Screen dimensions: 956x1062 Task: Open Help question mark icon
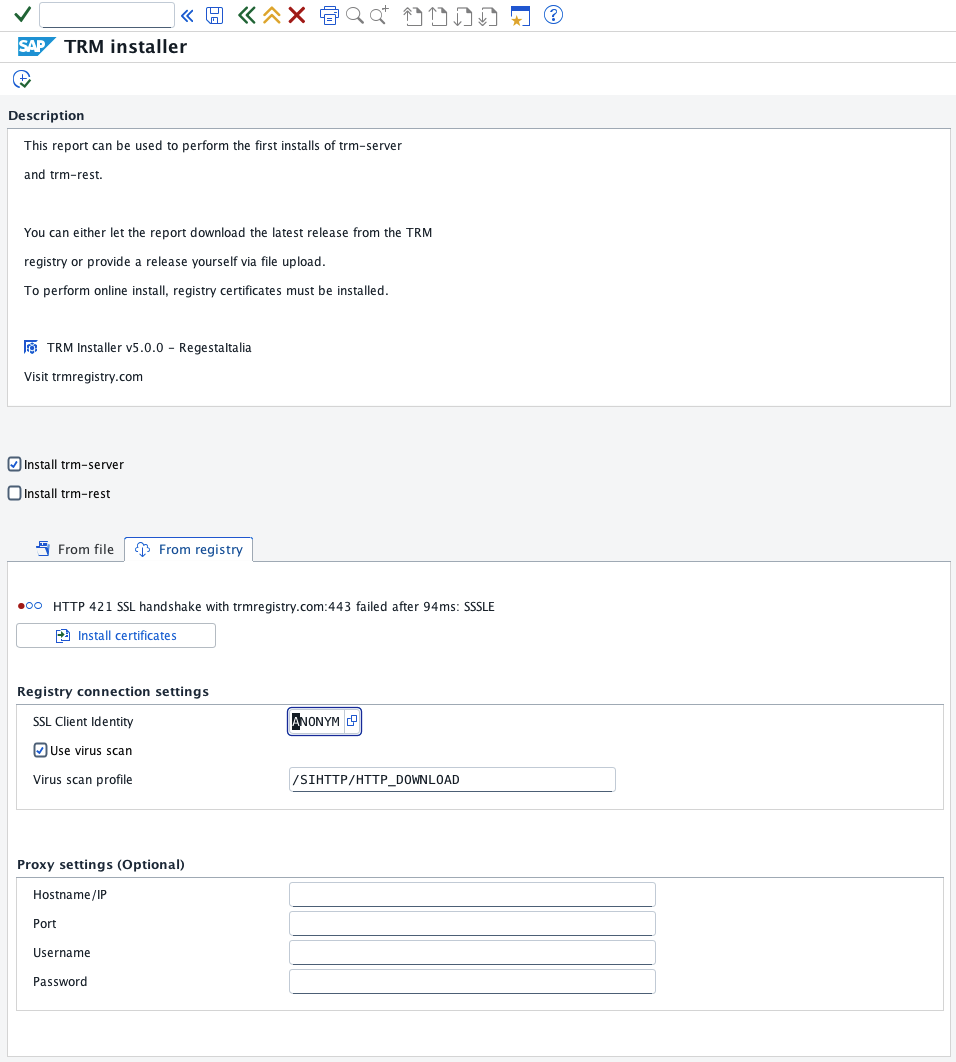(554, 14)
